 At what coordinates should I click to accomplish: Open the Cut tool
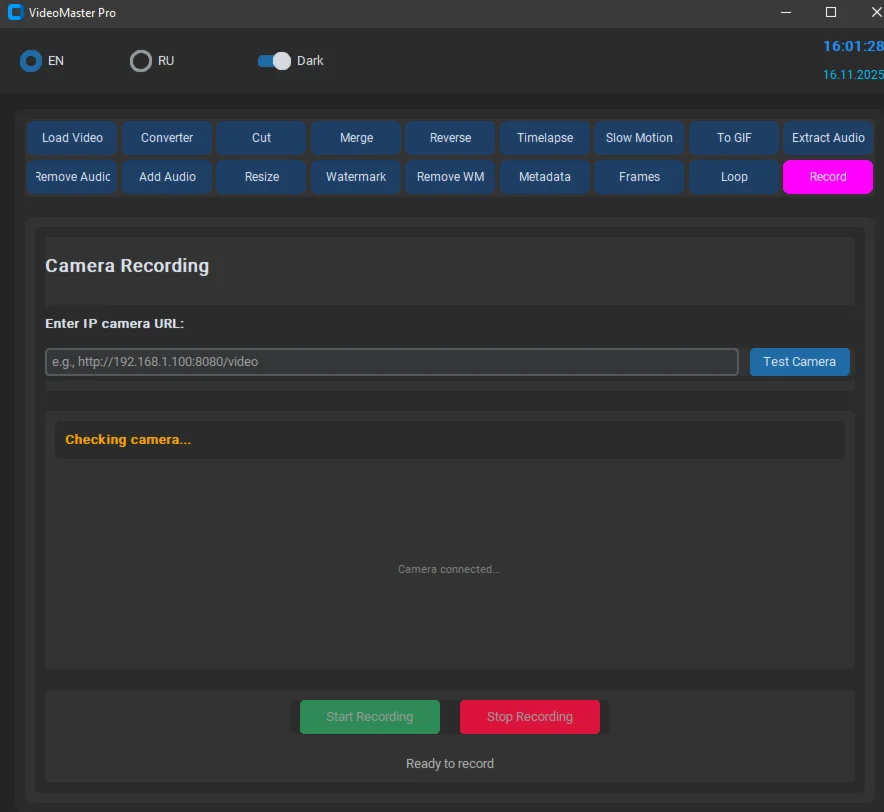coord(261,138)
